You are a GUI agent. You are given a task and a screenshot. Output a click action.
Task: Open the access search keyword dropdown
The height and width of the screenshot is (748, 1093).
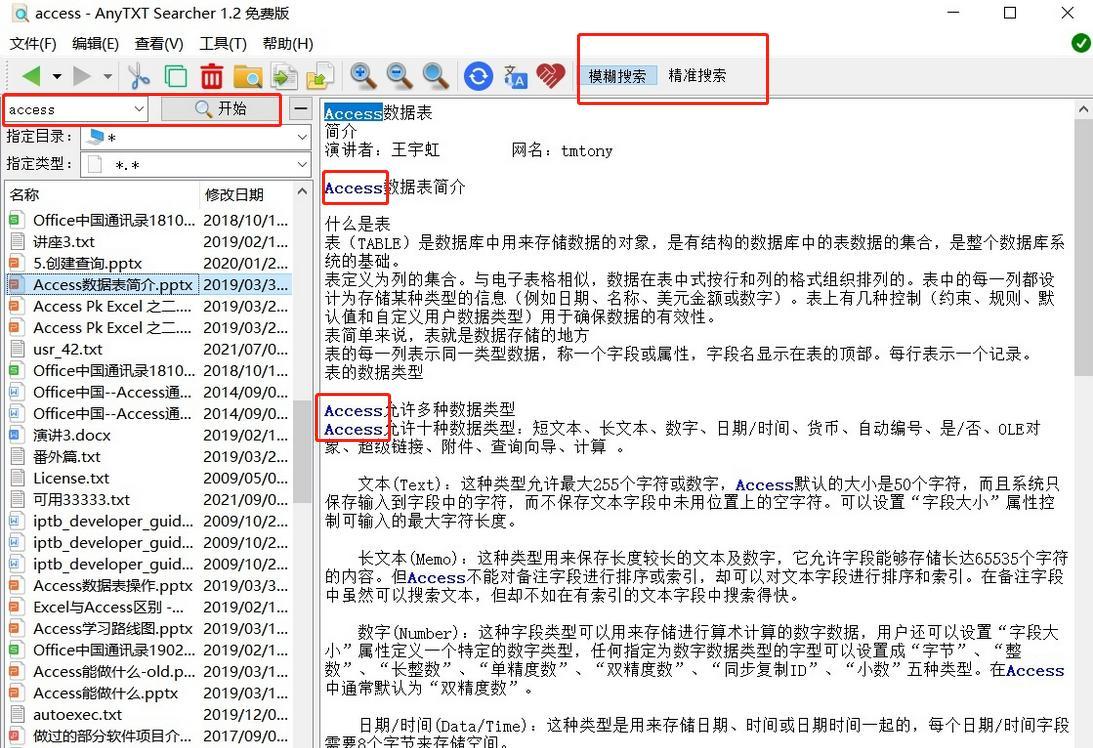coord(140,108)
